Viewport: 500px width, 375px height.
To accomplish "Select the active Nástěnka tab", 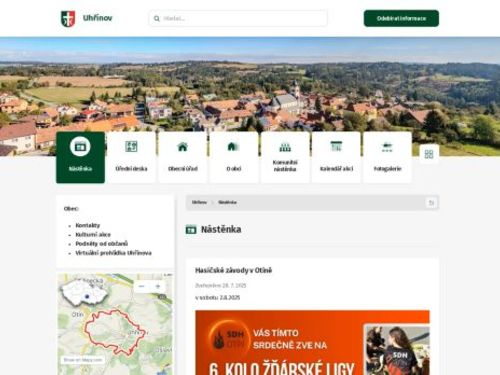I will pyautogui.click(x=80, y=157).
